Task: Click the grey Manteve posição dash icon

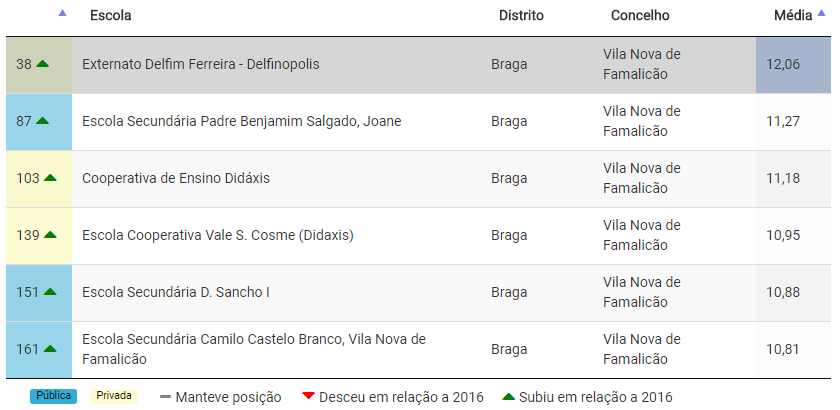Action: coord(165,397)
